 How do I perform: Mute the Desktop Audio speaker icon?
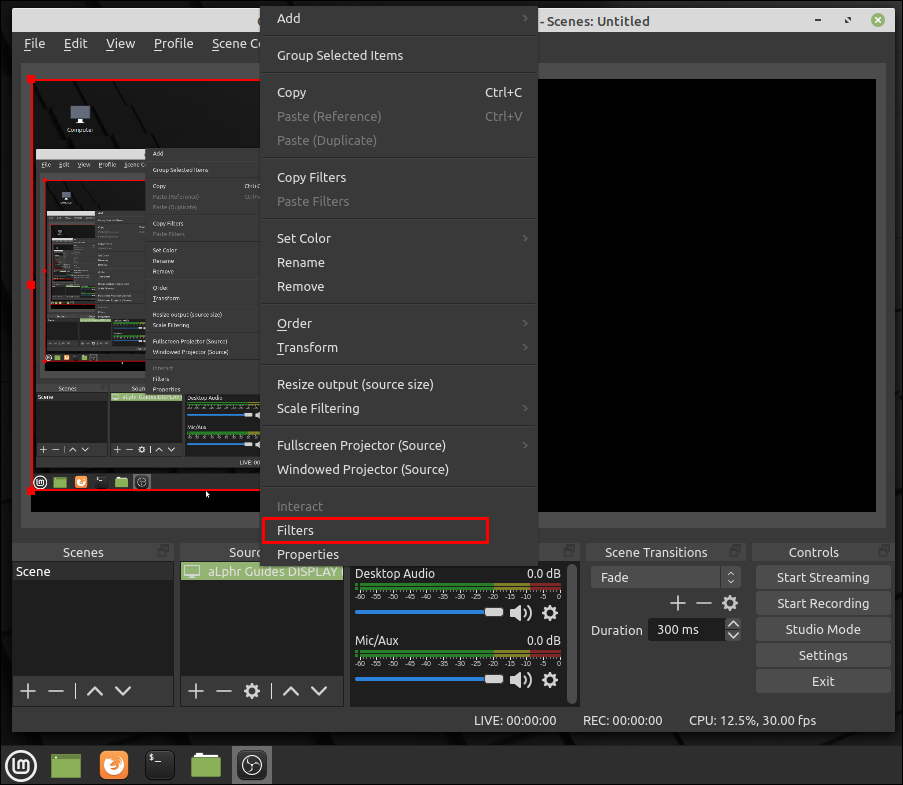click(x=520, y=613)
